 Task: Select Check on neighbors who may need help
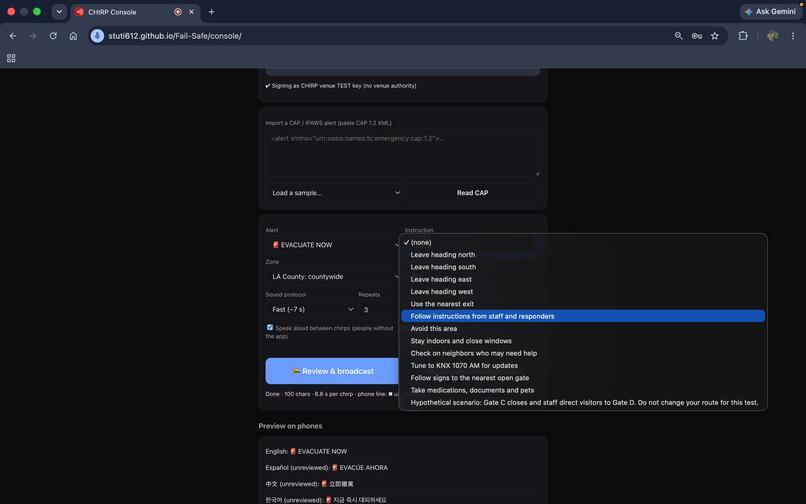[583, 353]
